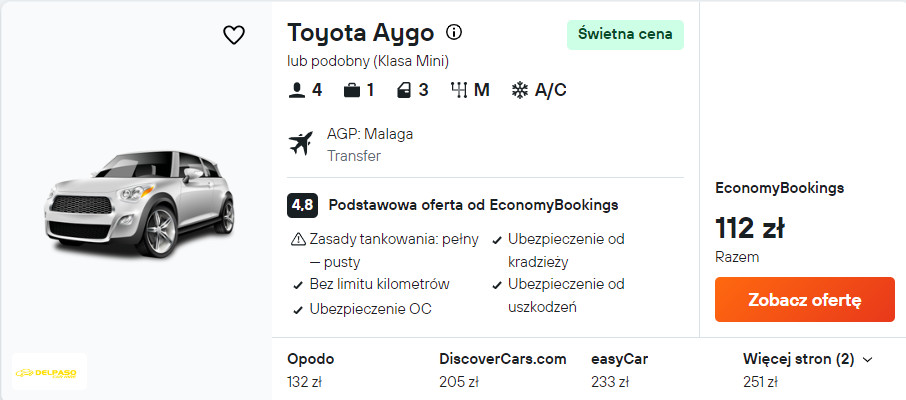Select the easyCar 233 zł offer

pos(619,370)
